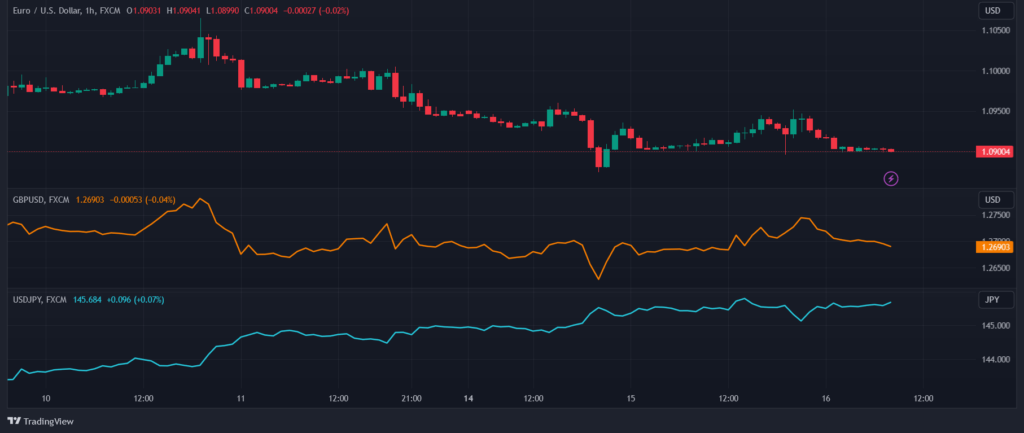The height and width of the screenshot is (433, 1024).
Task: Click the USDJPY change +0.096 (+0.07%)
Action: (x=135, y=300)
